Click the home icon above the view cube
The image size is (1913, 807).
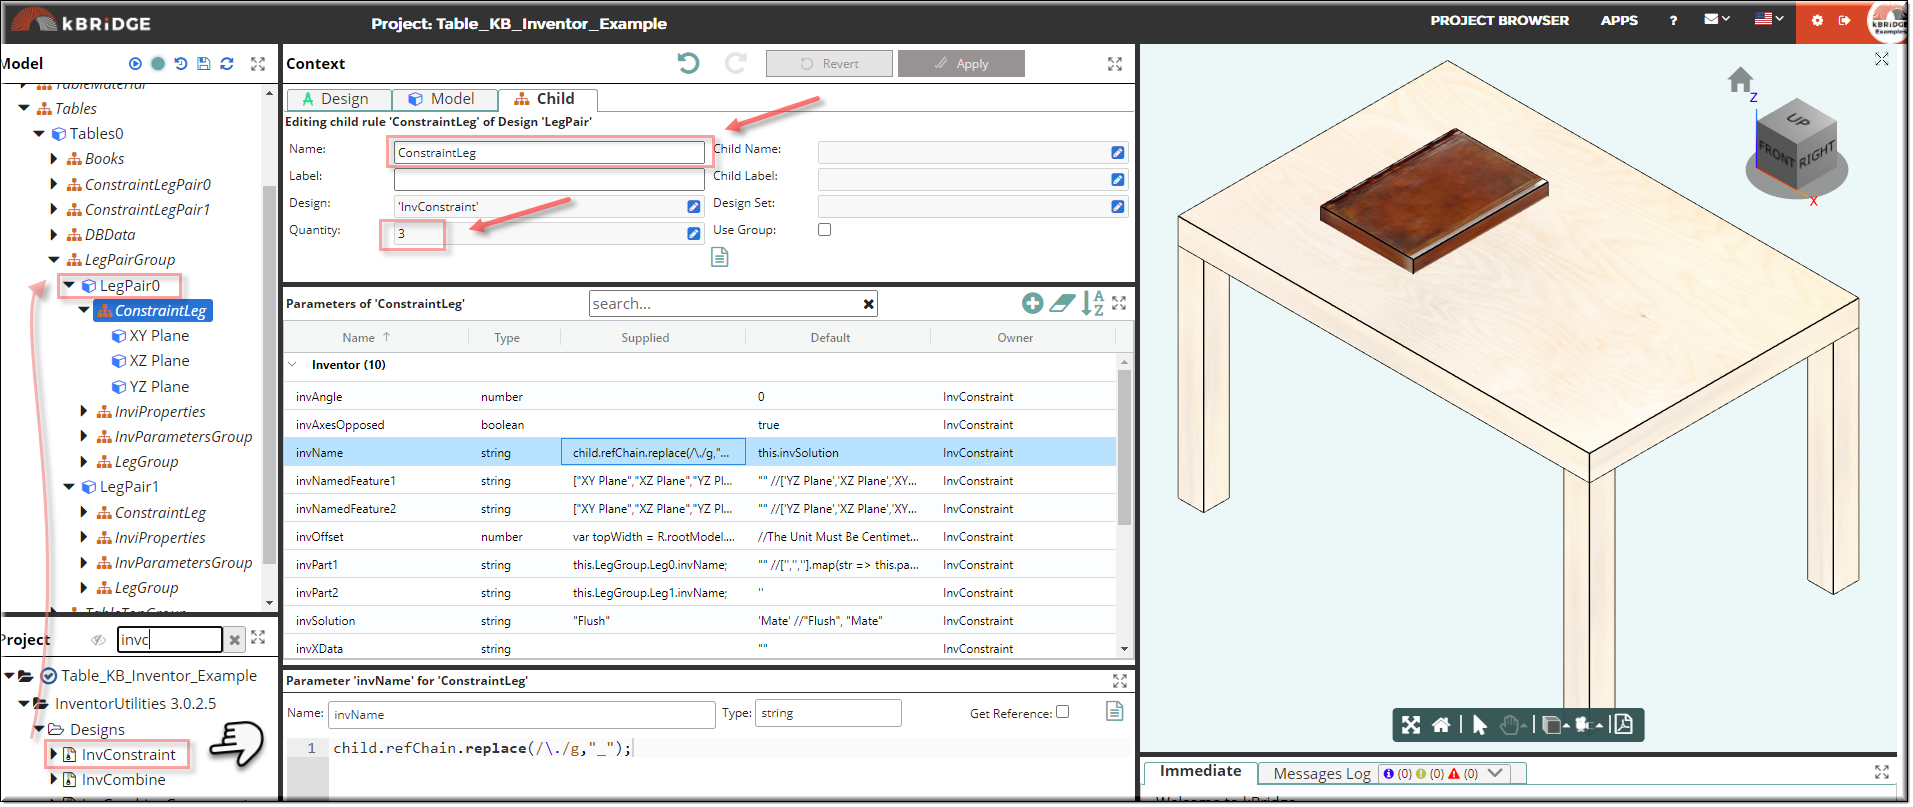[1741, 80]
